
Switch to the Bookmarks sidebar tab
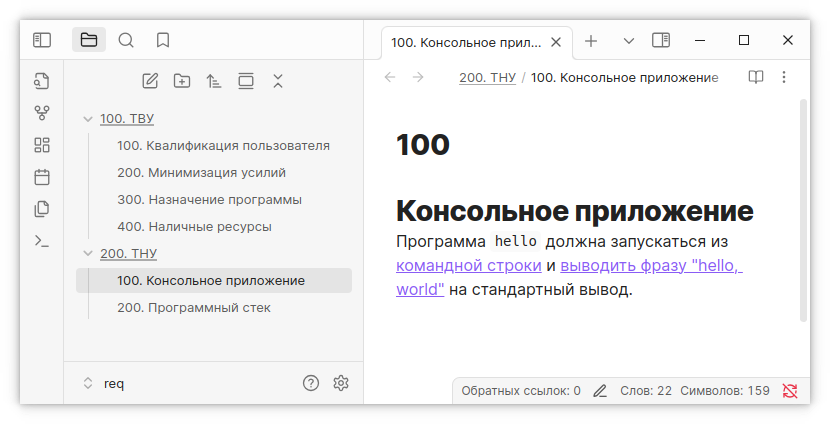pyautogui.click(x=163, y=40)
